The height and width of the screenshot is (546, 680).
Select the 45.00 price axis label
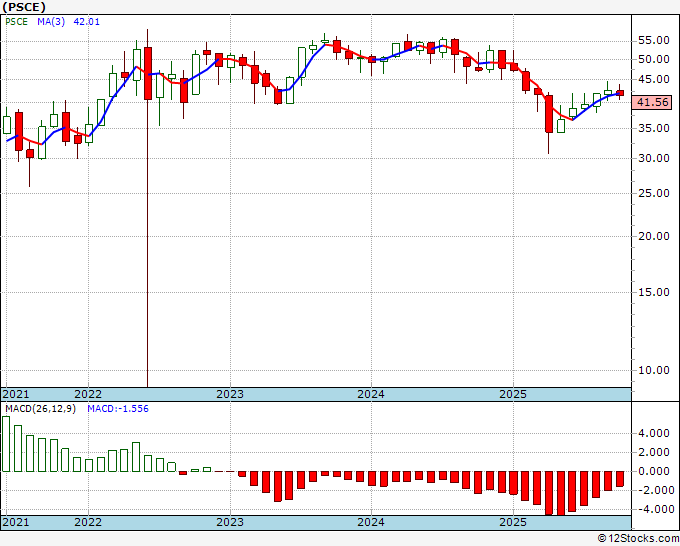click(654, 79)
